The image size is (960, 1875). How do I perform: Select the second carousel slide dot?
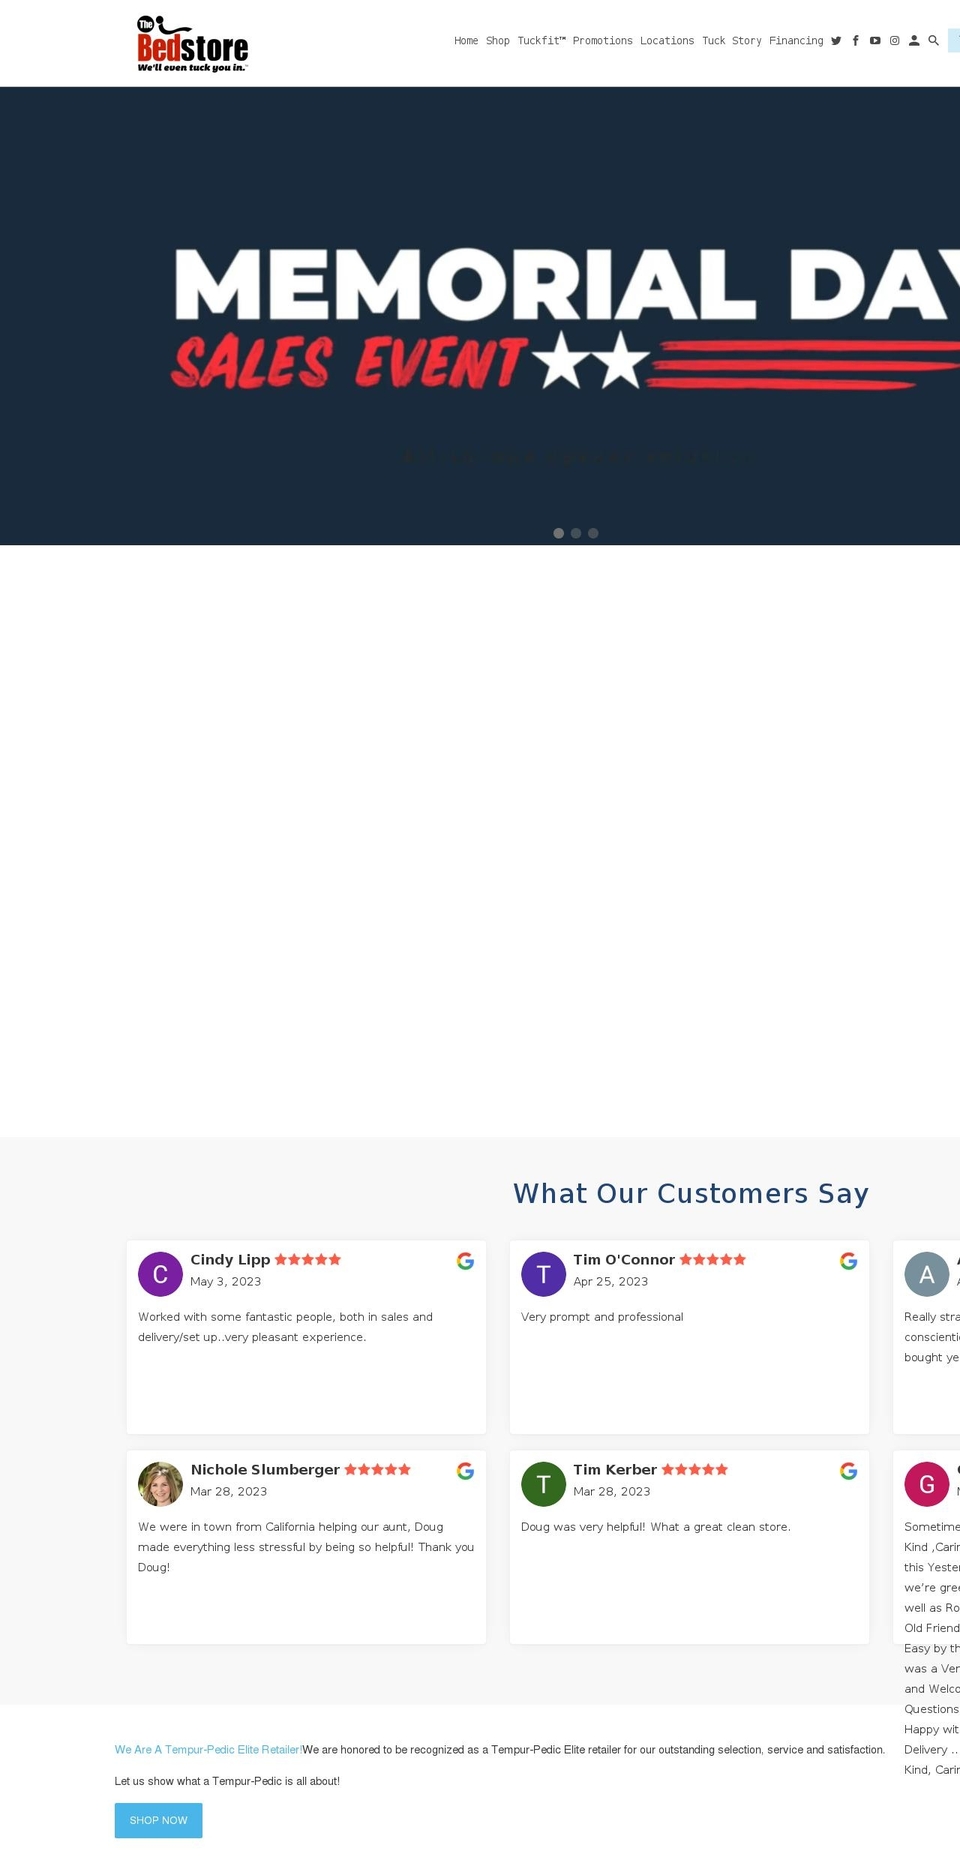pos(576,533)
